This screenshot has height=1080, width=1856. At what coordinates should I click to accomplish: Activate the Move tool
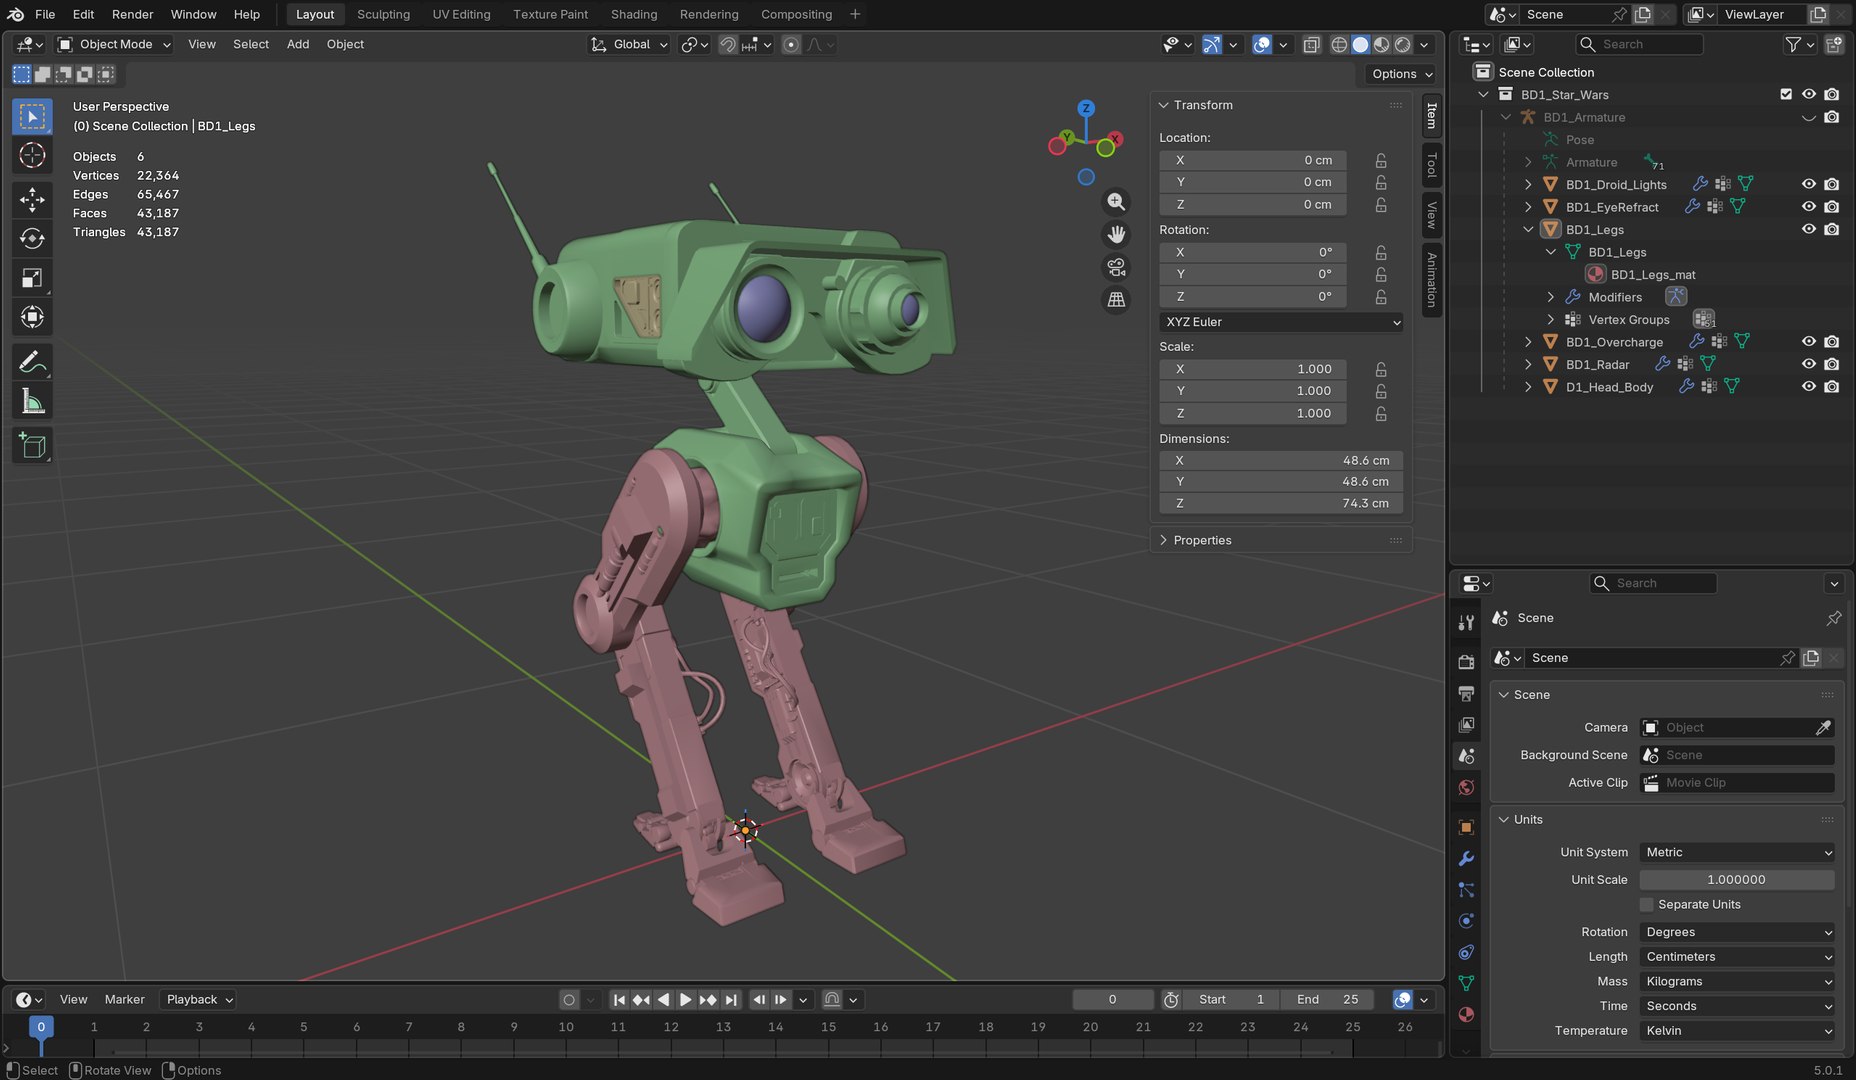[x=32, y=199]
